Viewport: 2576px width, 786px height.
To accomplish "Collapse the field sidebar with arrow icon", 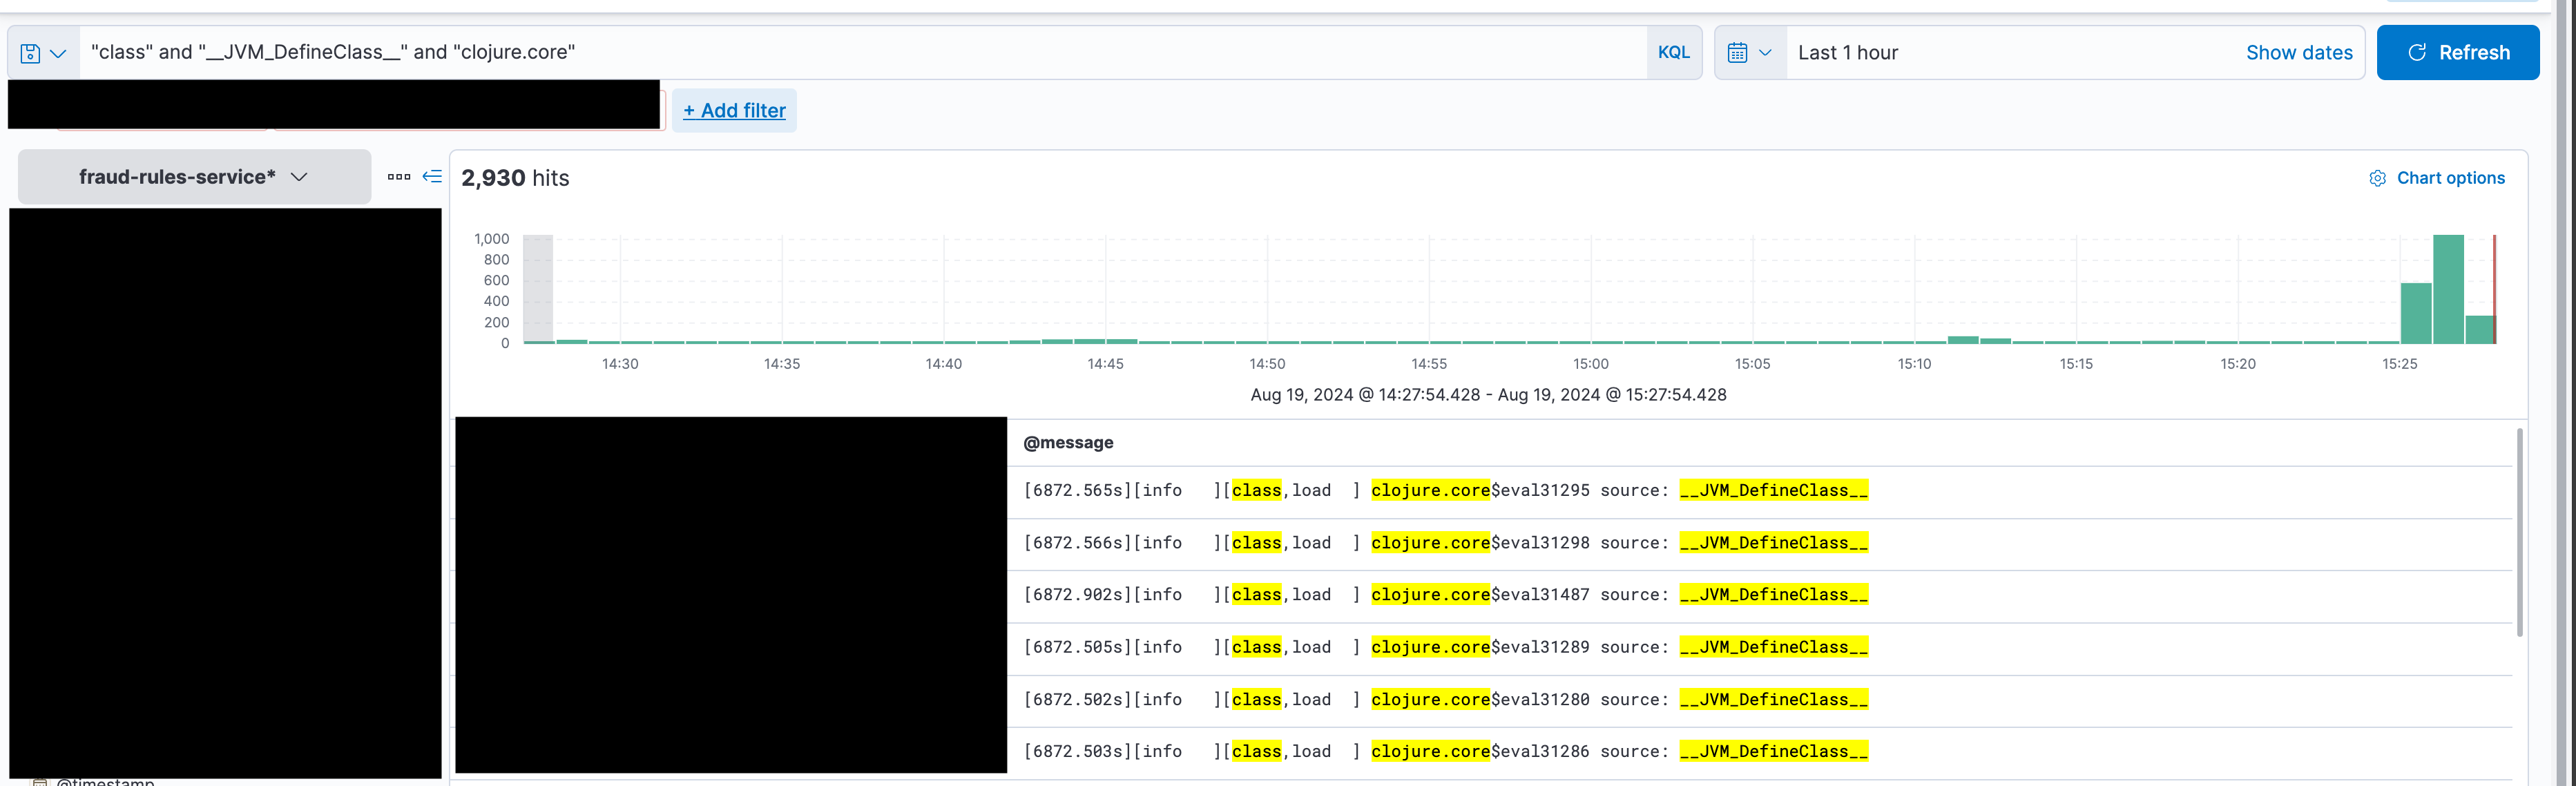I will [432, 176].
